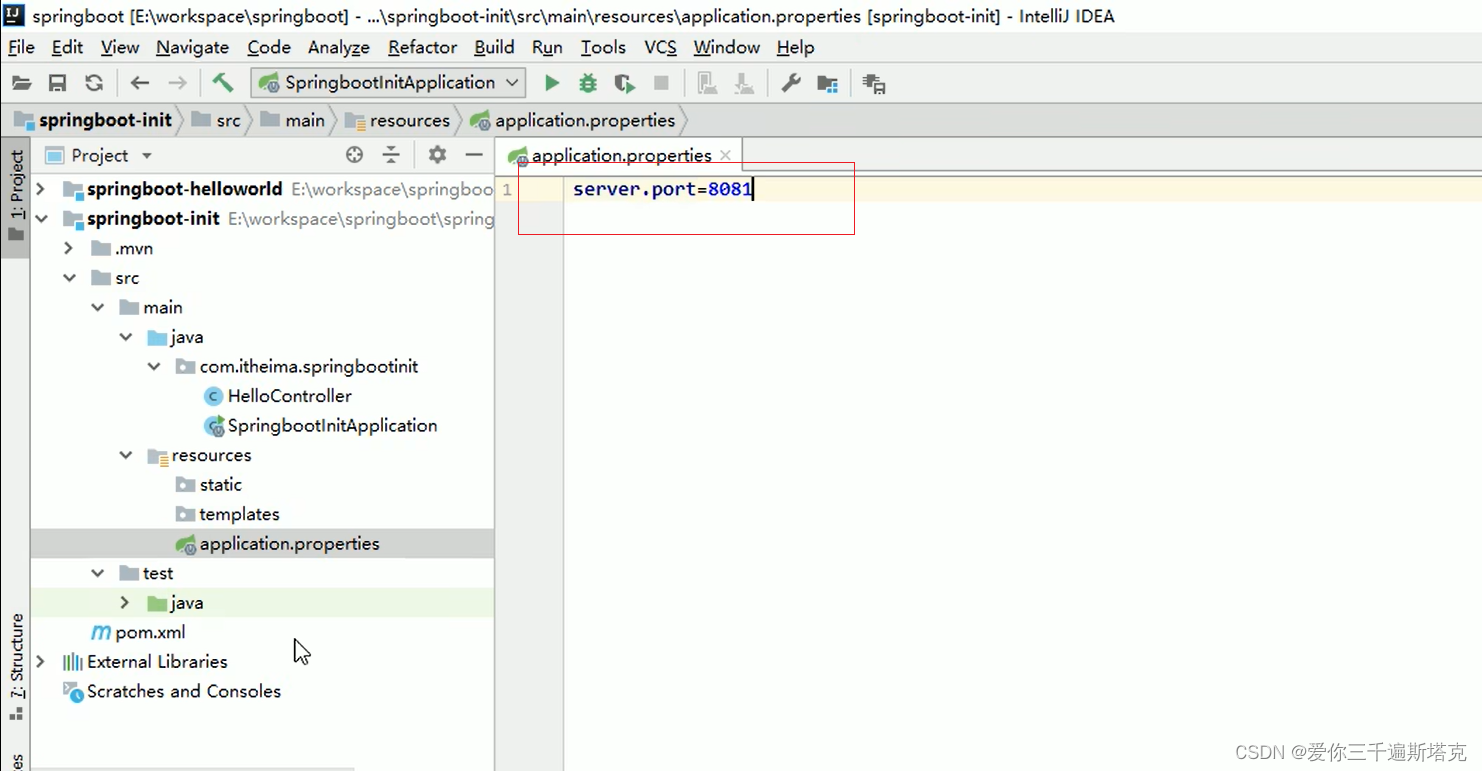Click the Update Project VCS icon
This screenshot has height=771, width=1482.
(708, 84)
